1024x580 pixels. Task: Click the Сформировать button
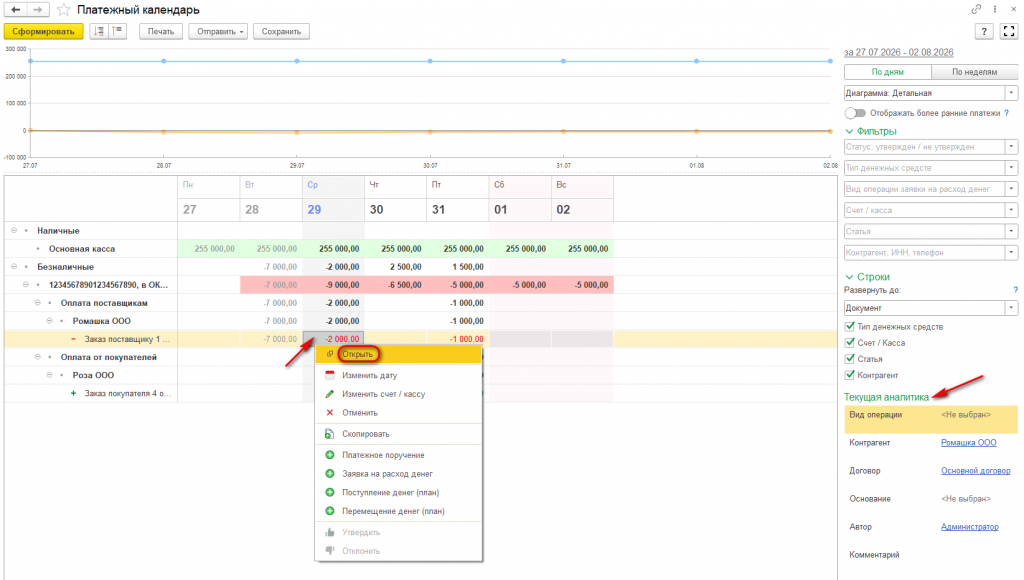pos(43,31)
